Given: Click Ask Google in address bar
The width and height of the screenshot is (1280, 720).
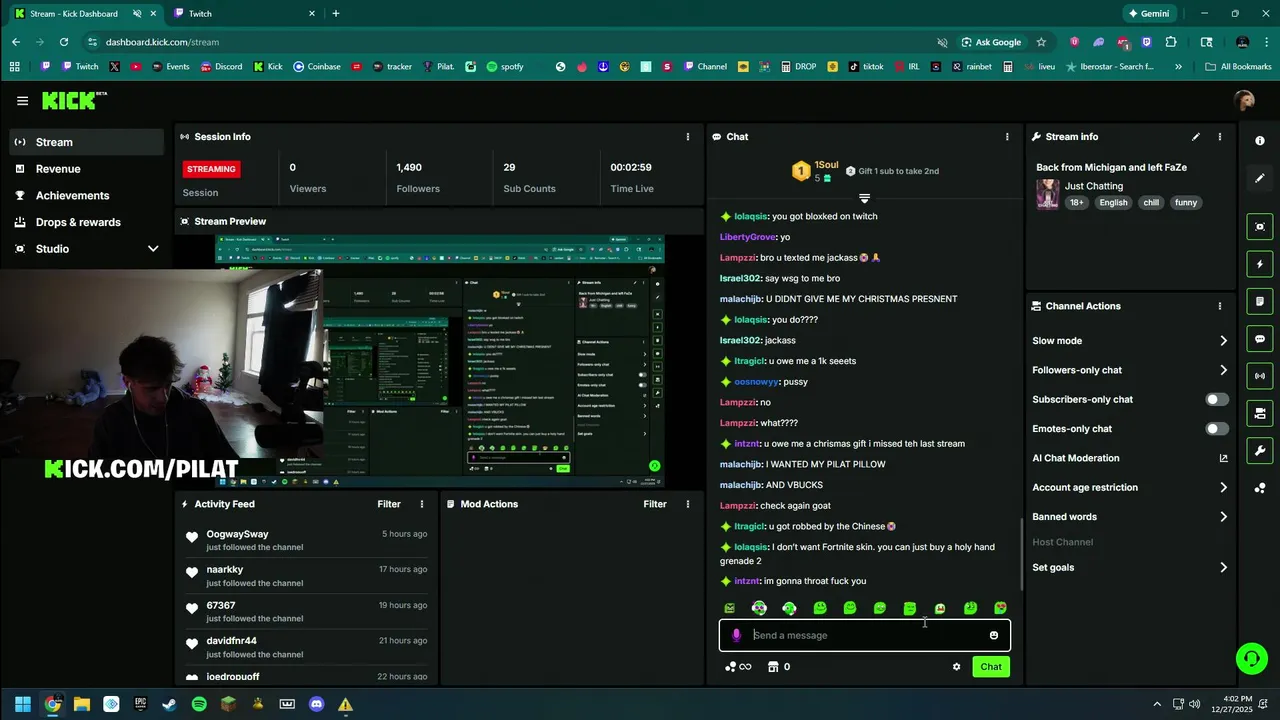Looking at the screenshot, I should pos(991,42).
